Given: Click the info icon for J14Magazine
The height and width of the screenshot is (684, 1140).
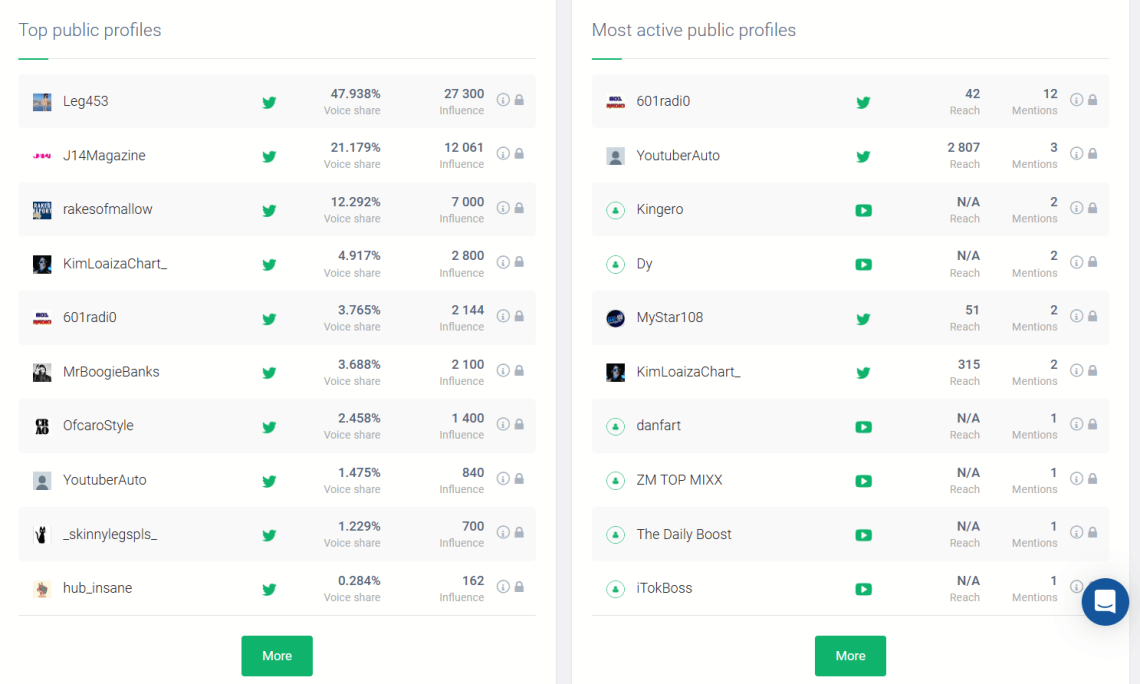Looking at the screenshot, I should coord(503,154).
